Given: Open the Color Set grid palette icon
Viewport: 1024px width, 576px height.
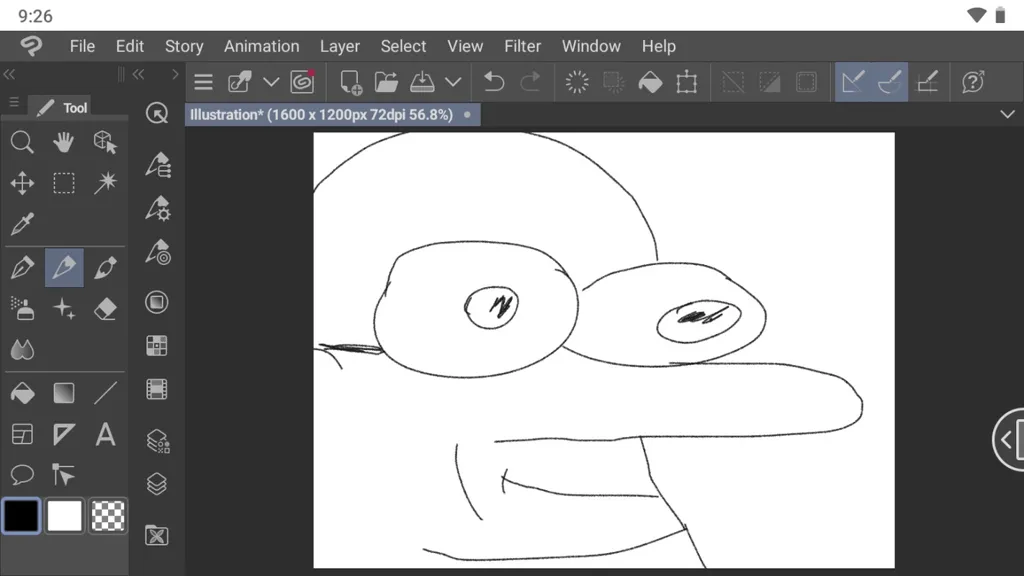Looking at the screenshot, I should click(157, 345).
